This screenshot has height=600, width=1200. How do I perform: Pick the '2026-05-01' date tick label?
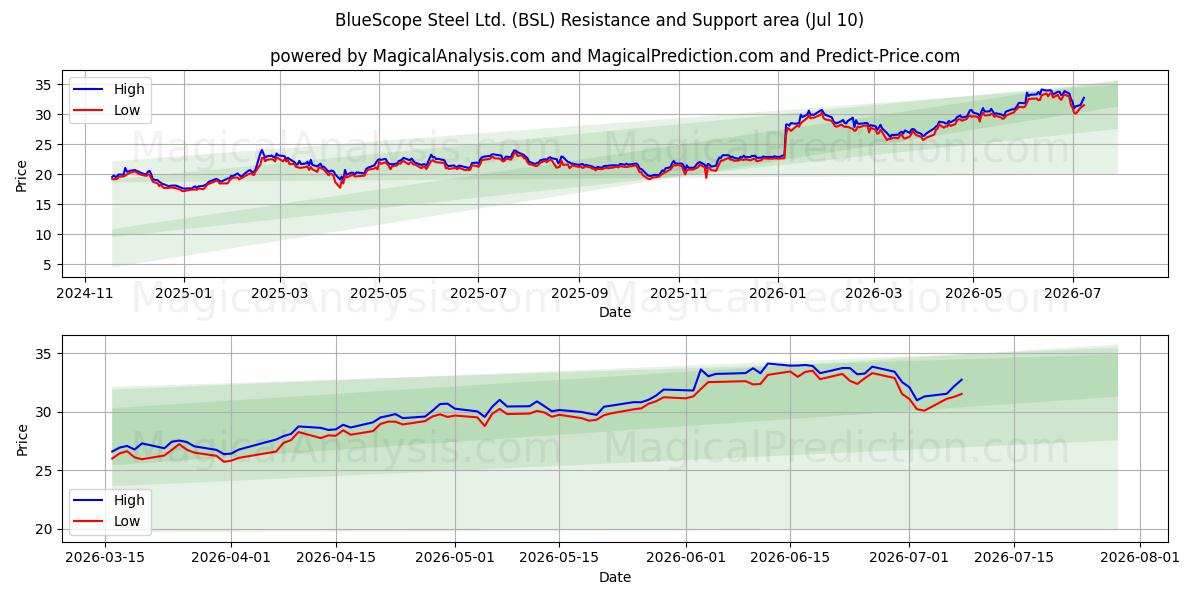coord(455,559)
